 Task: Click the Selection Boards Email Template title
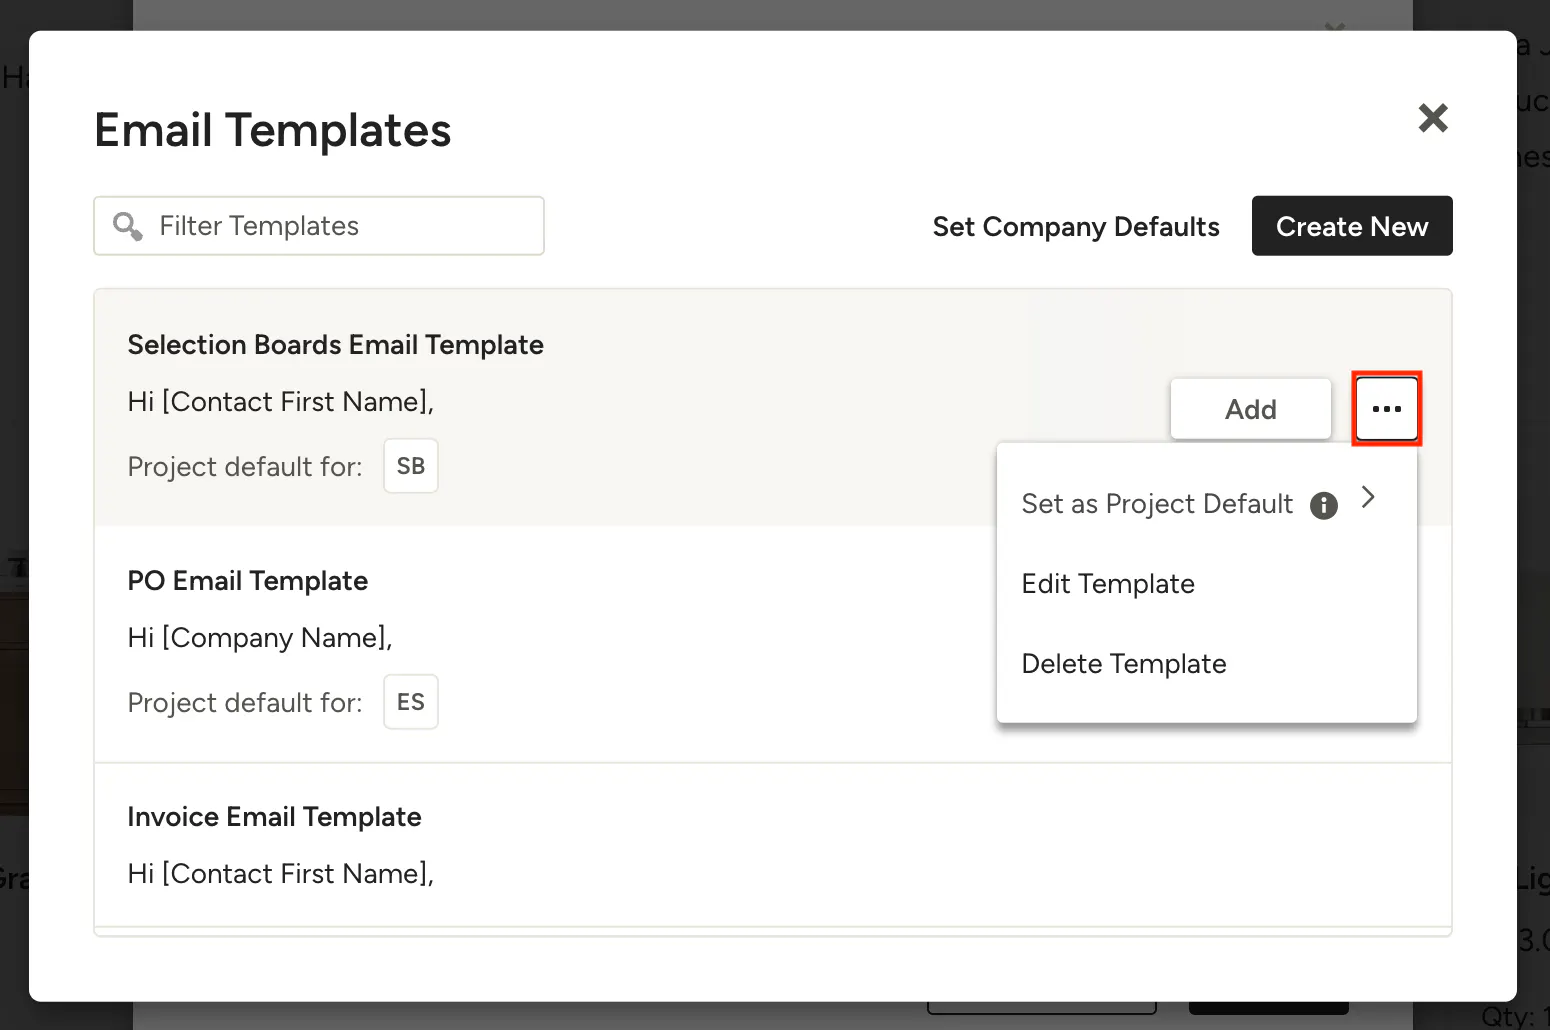tap(336, 345)
